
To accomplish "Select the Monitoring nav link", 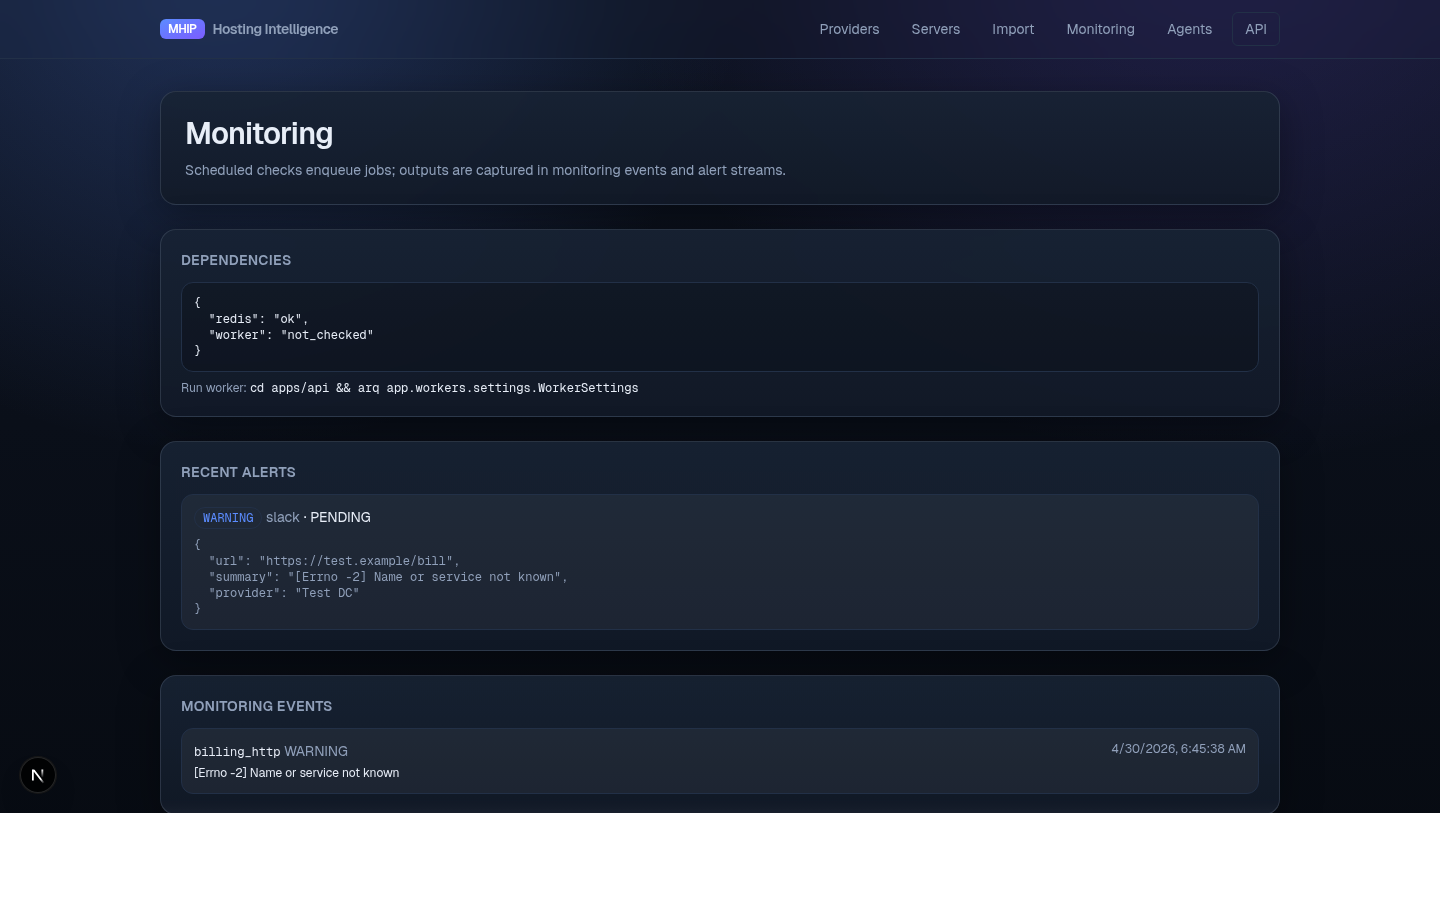I will pos(1100,29).
